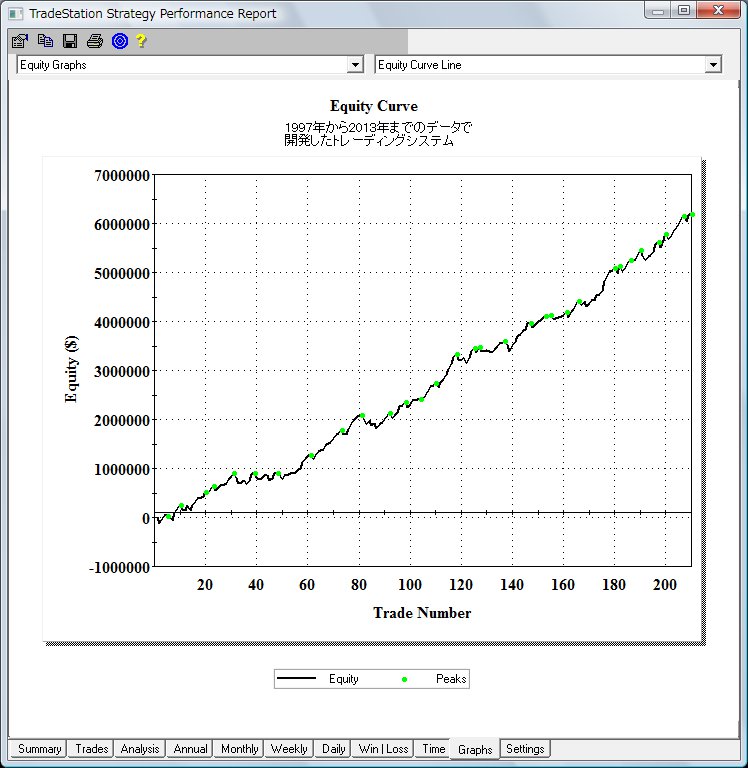The width and height of the screenshot is (748, 768).
Task: Open the Trades tab
Action: coord(92,749)
